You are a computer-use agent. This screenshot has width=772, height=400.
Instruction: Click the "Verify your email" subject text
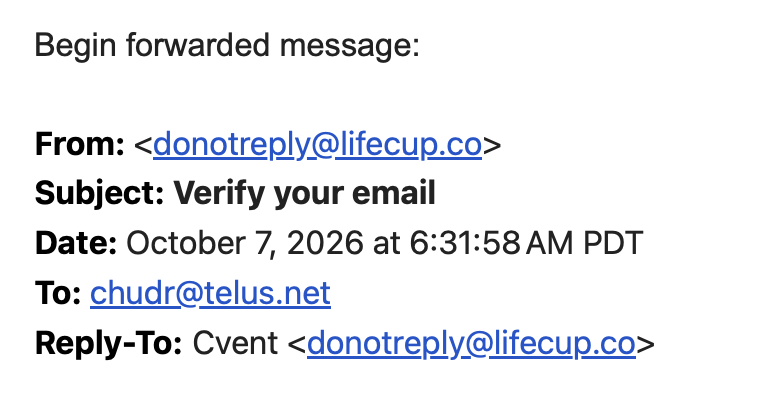click(305, 194)
